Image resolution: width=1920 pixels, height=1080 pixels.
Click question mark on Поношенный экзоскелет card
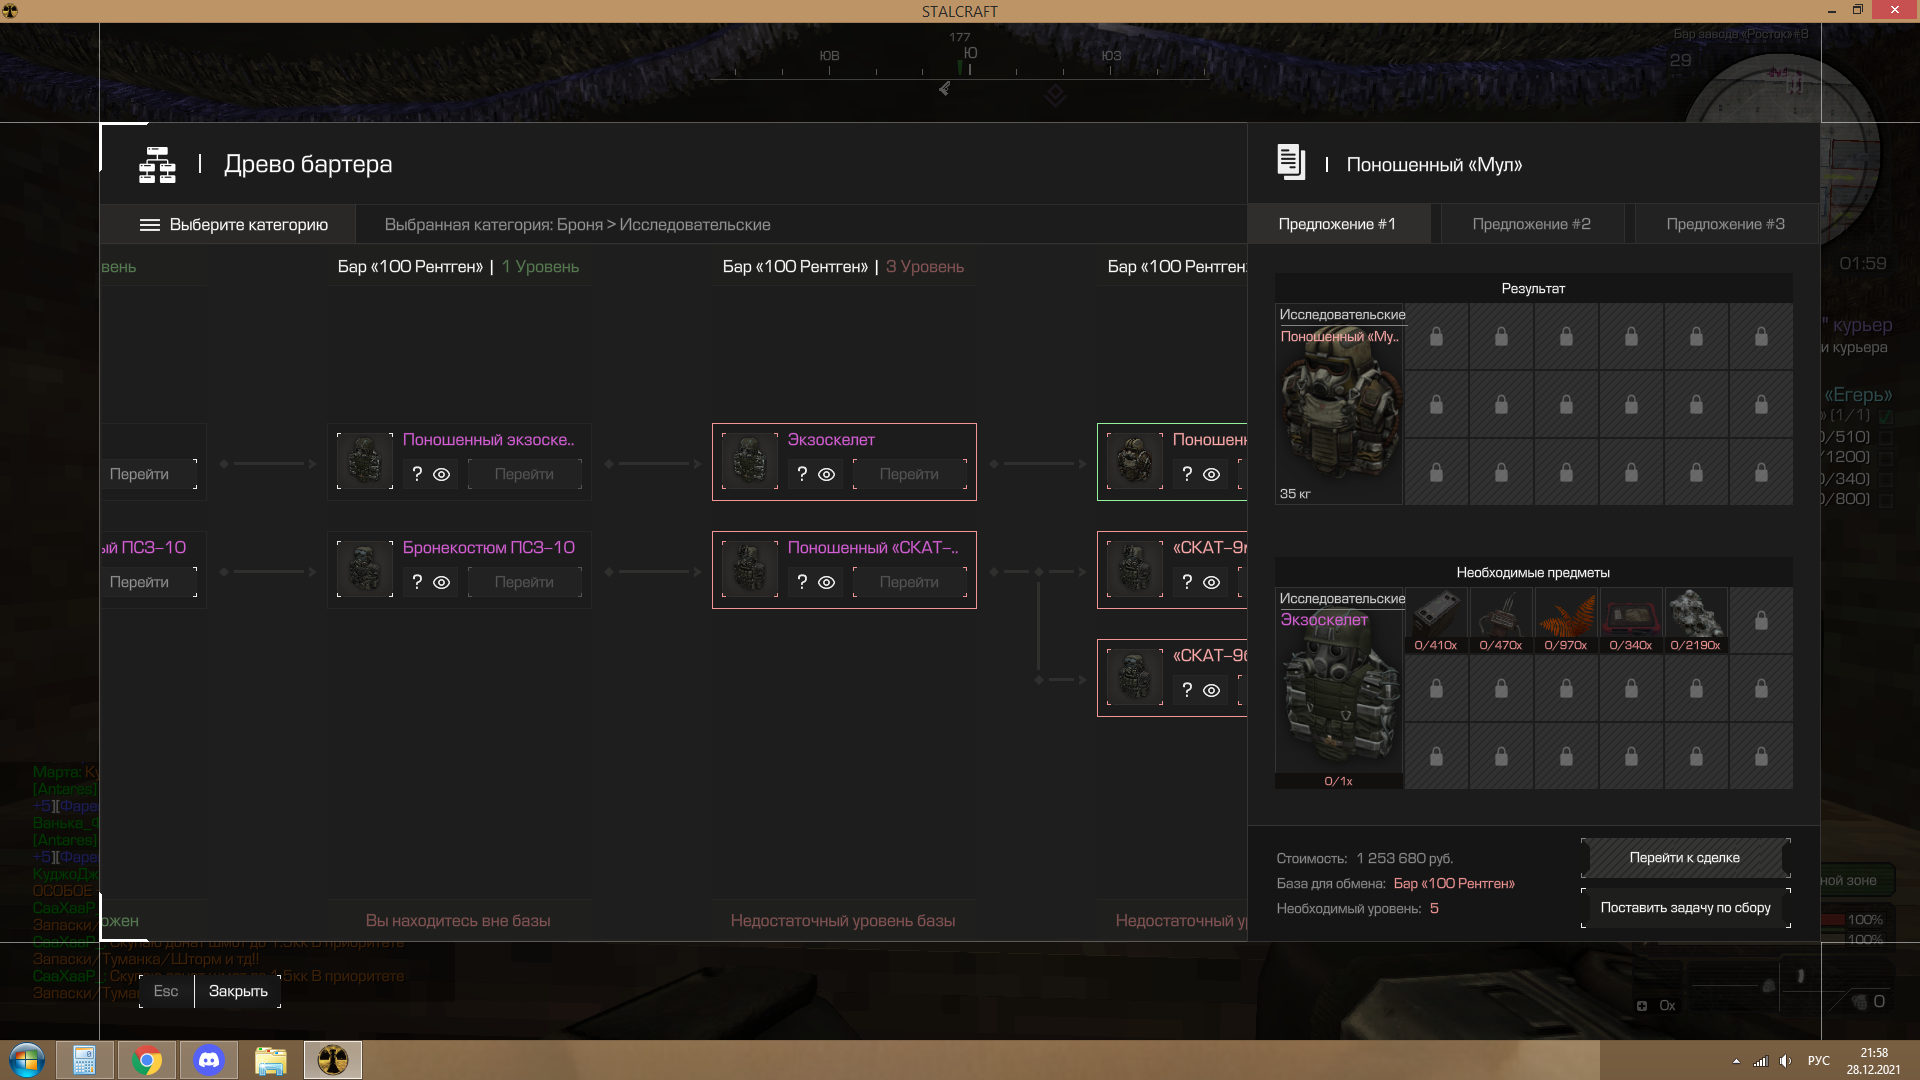417,474
